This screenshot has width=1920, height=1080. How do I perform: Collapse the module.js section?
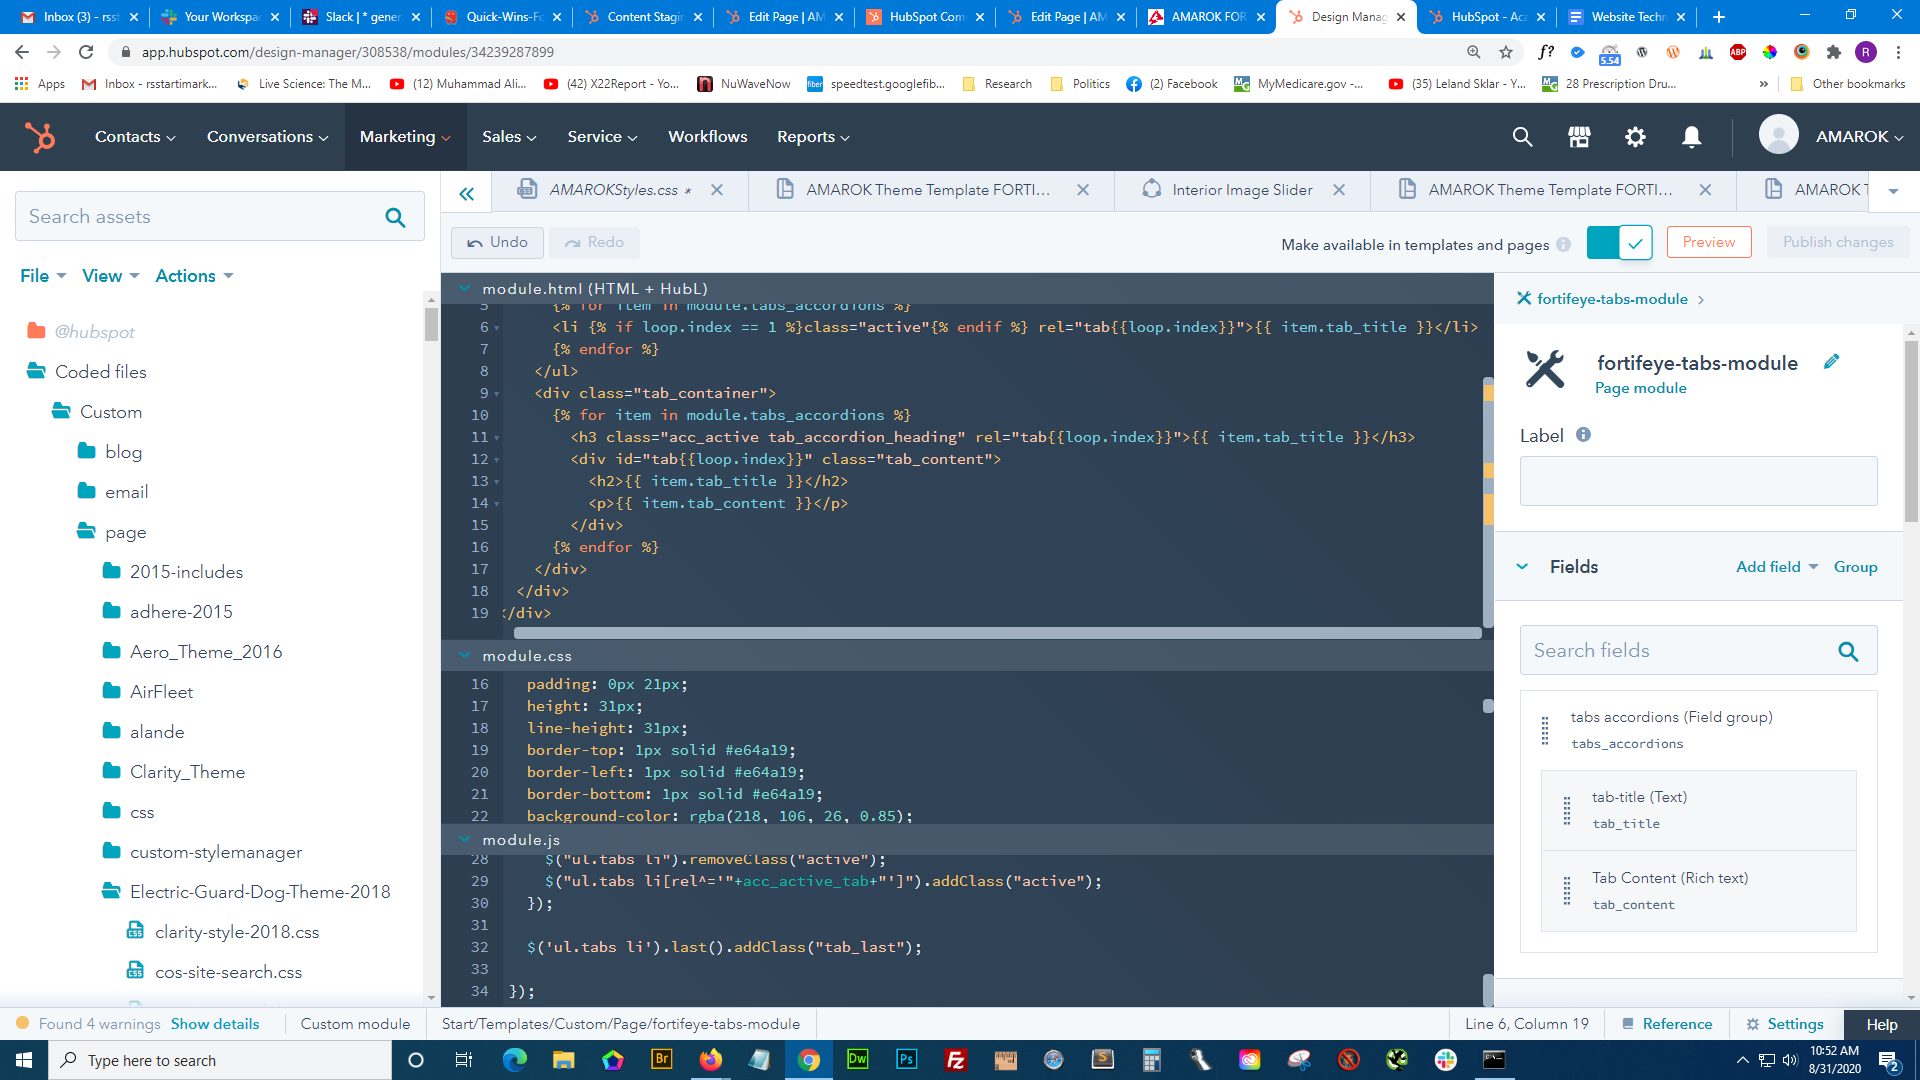click(x=465, y=840)
